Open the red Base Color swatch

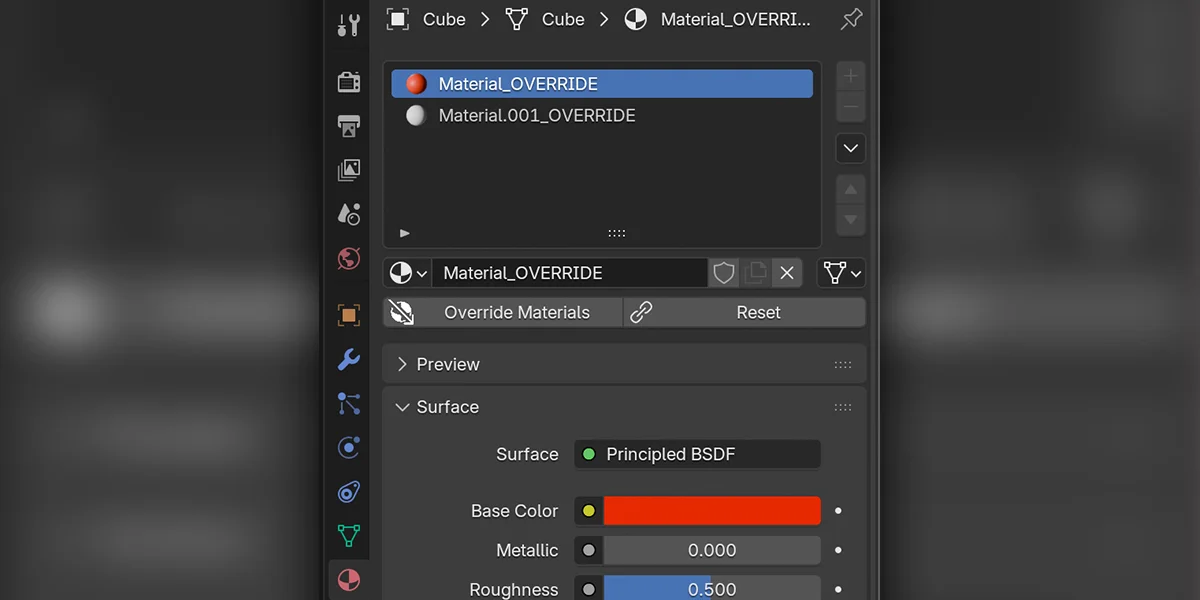pos(711,510)
